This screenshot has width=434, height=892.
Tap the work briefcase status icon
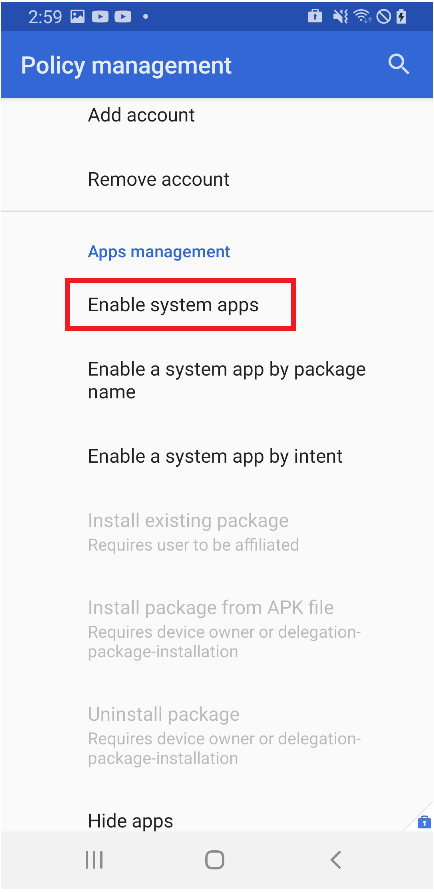[315, 16]
